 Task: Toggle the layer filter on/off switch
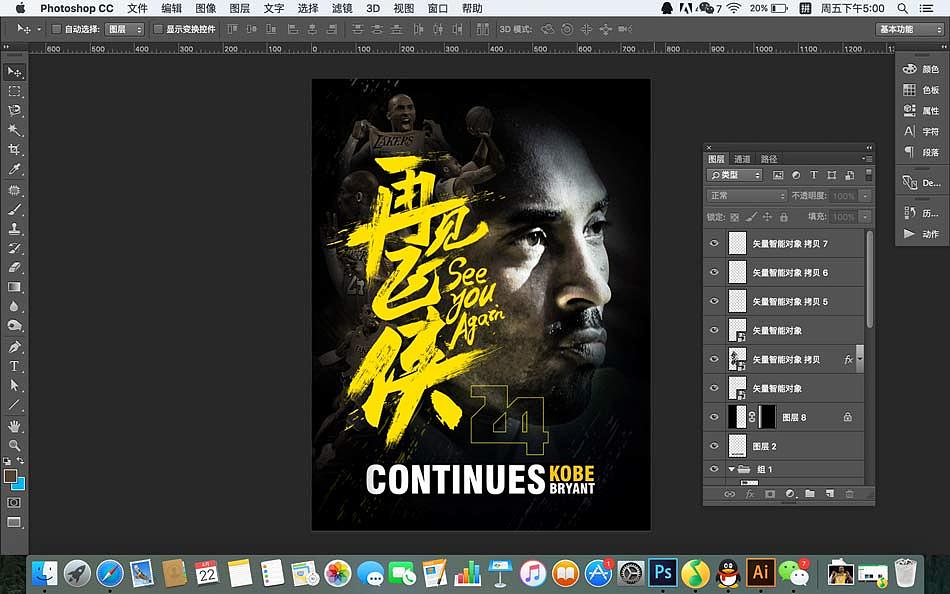point(868,175)
